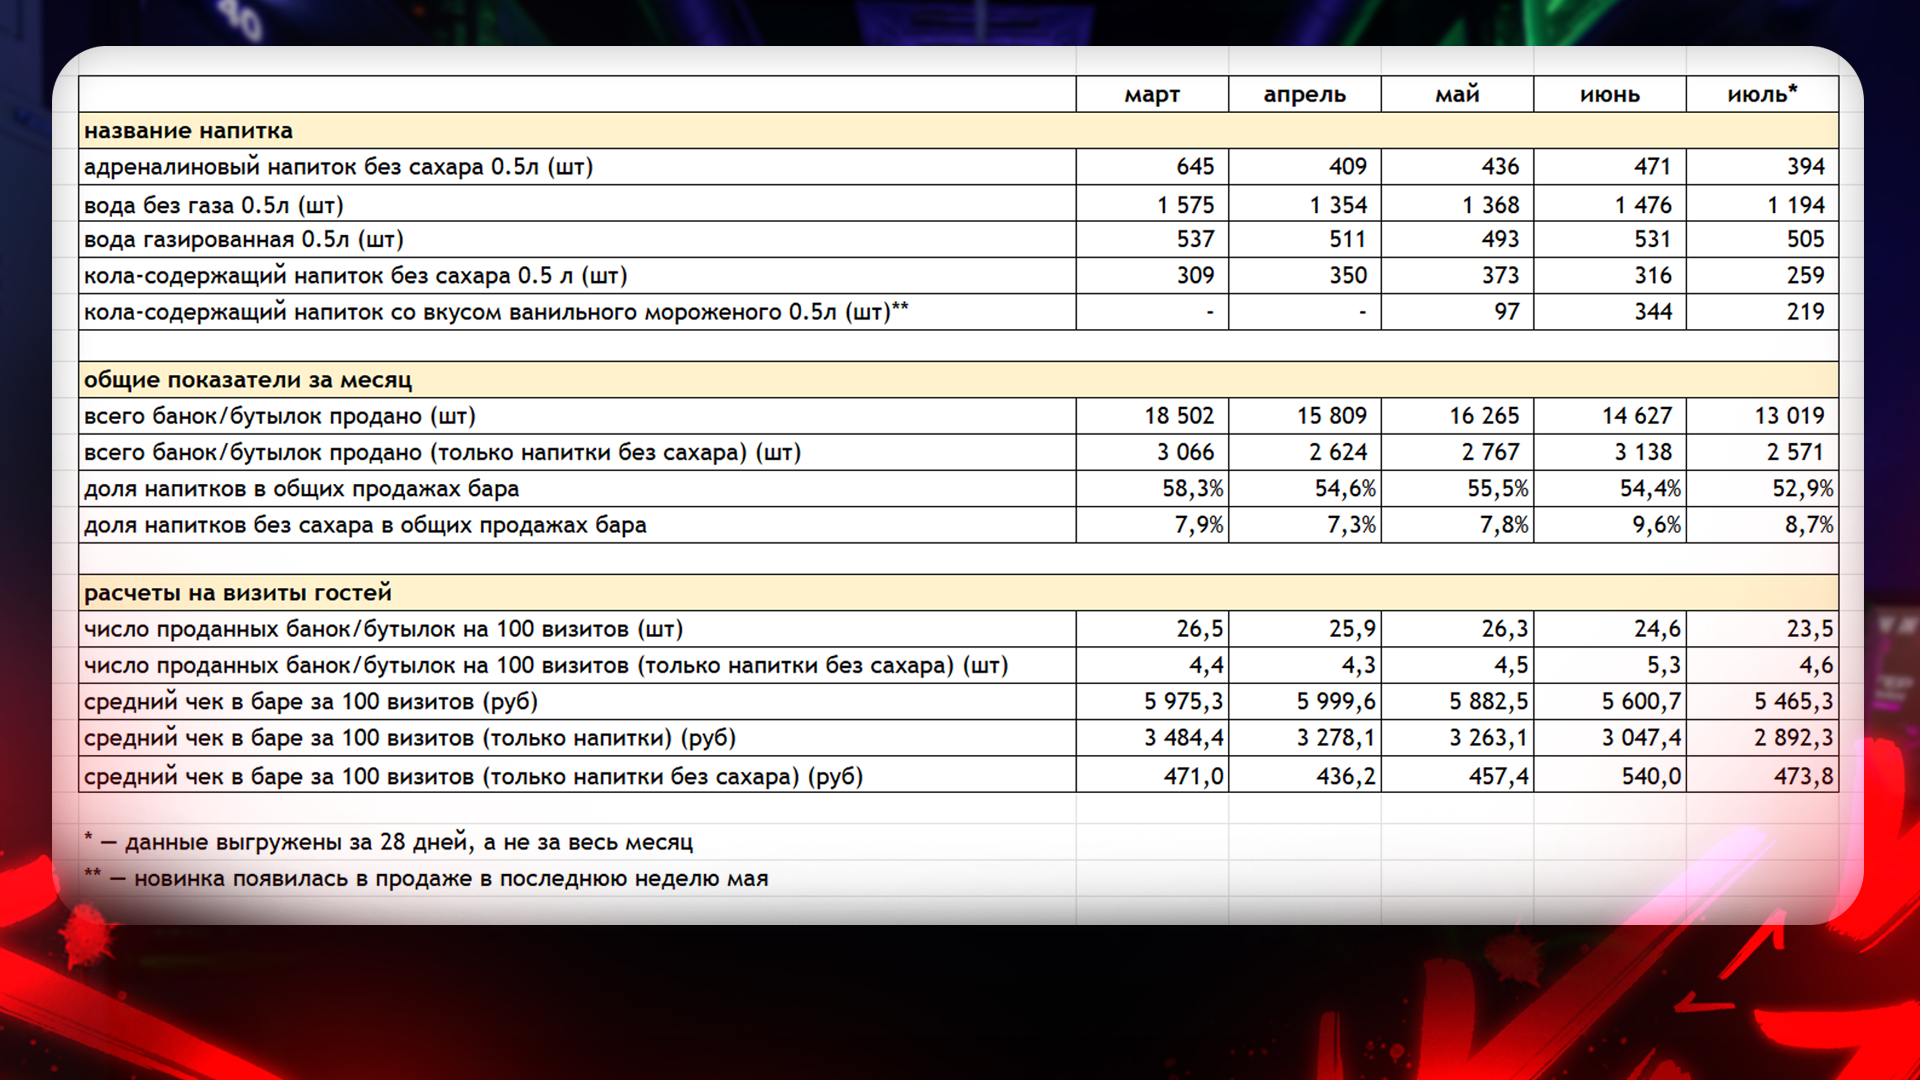Select the cell with value 344
The image size is (1920, 1080).
(1610, 312)
